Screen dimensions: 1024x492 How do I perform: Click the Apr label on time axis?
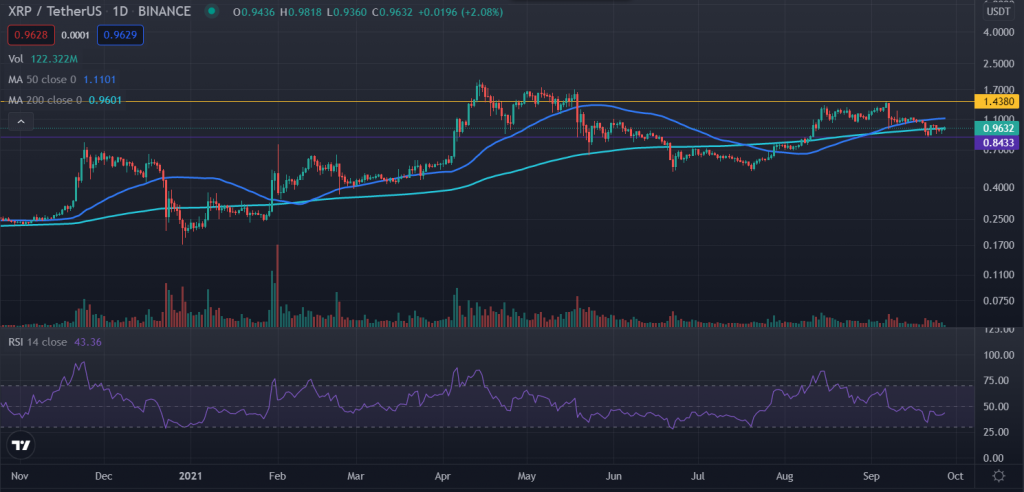pyautogui.click(x=445, y=475)
